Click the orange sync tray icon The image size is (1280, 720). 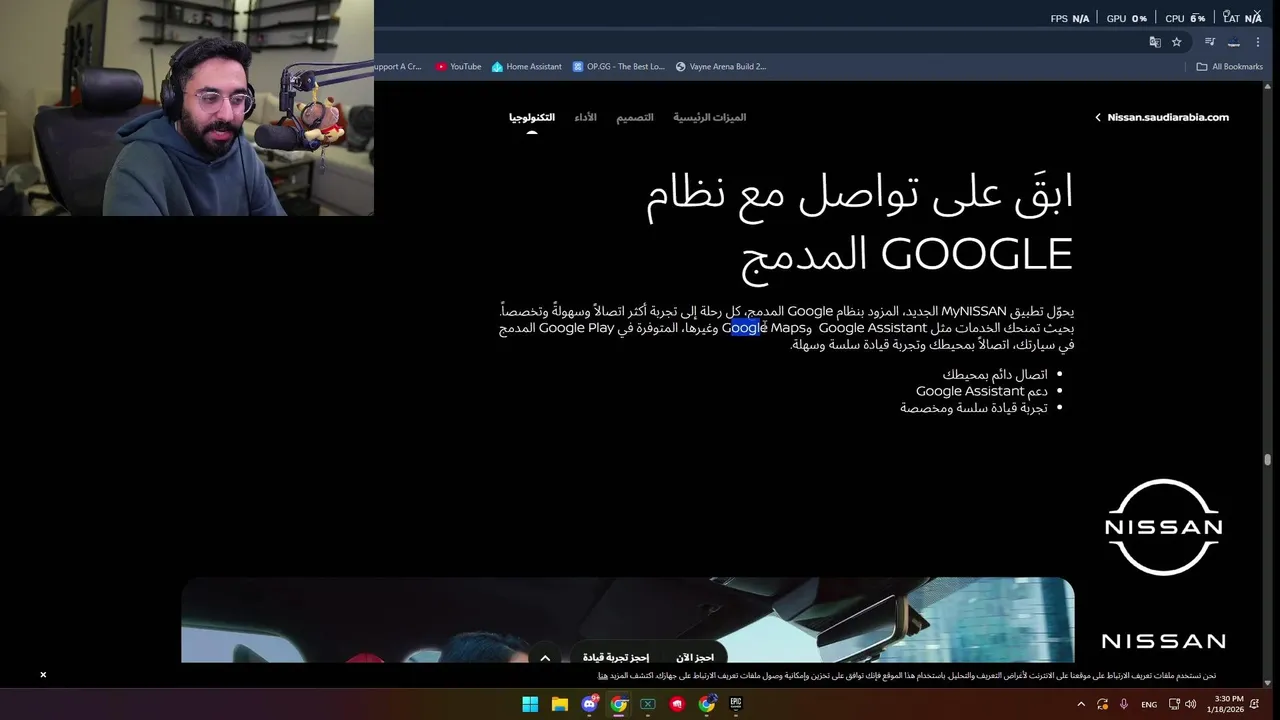pyautogui.click(x=1102, y=704)
